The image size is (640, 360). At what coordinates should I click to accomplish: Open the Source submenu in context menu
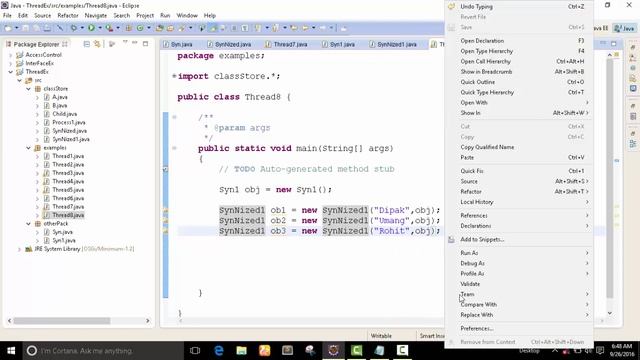(x=518, y=181)
